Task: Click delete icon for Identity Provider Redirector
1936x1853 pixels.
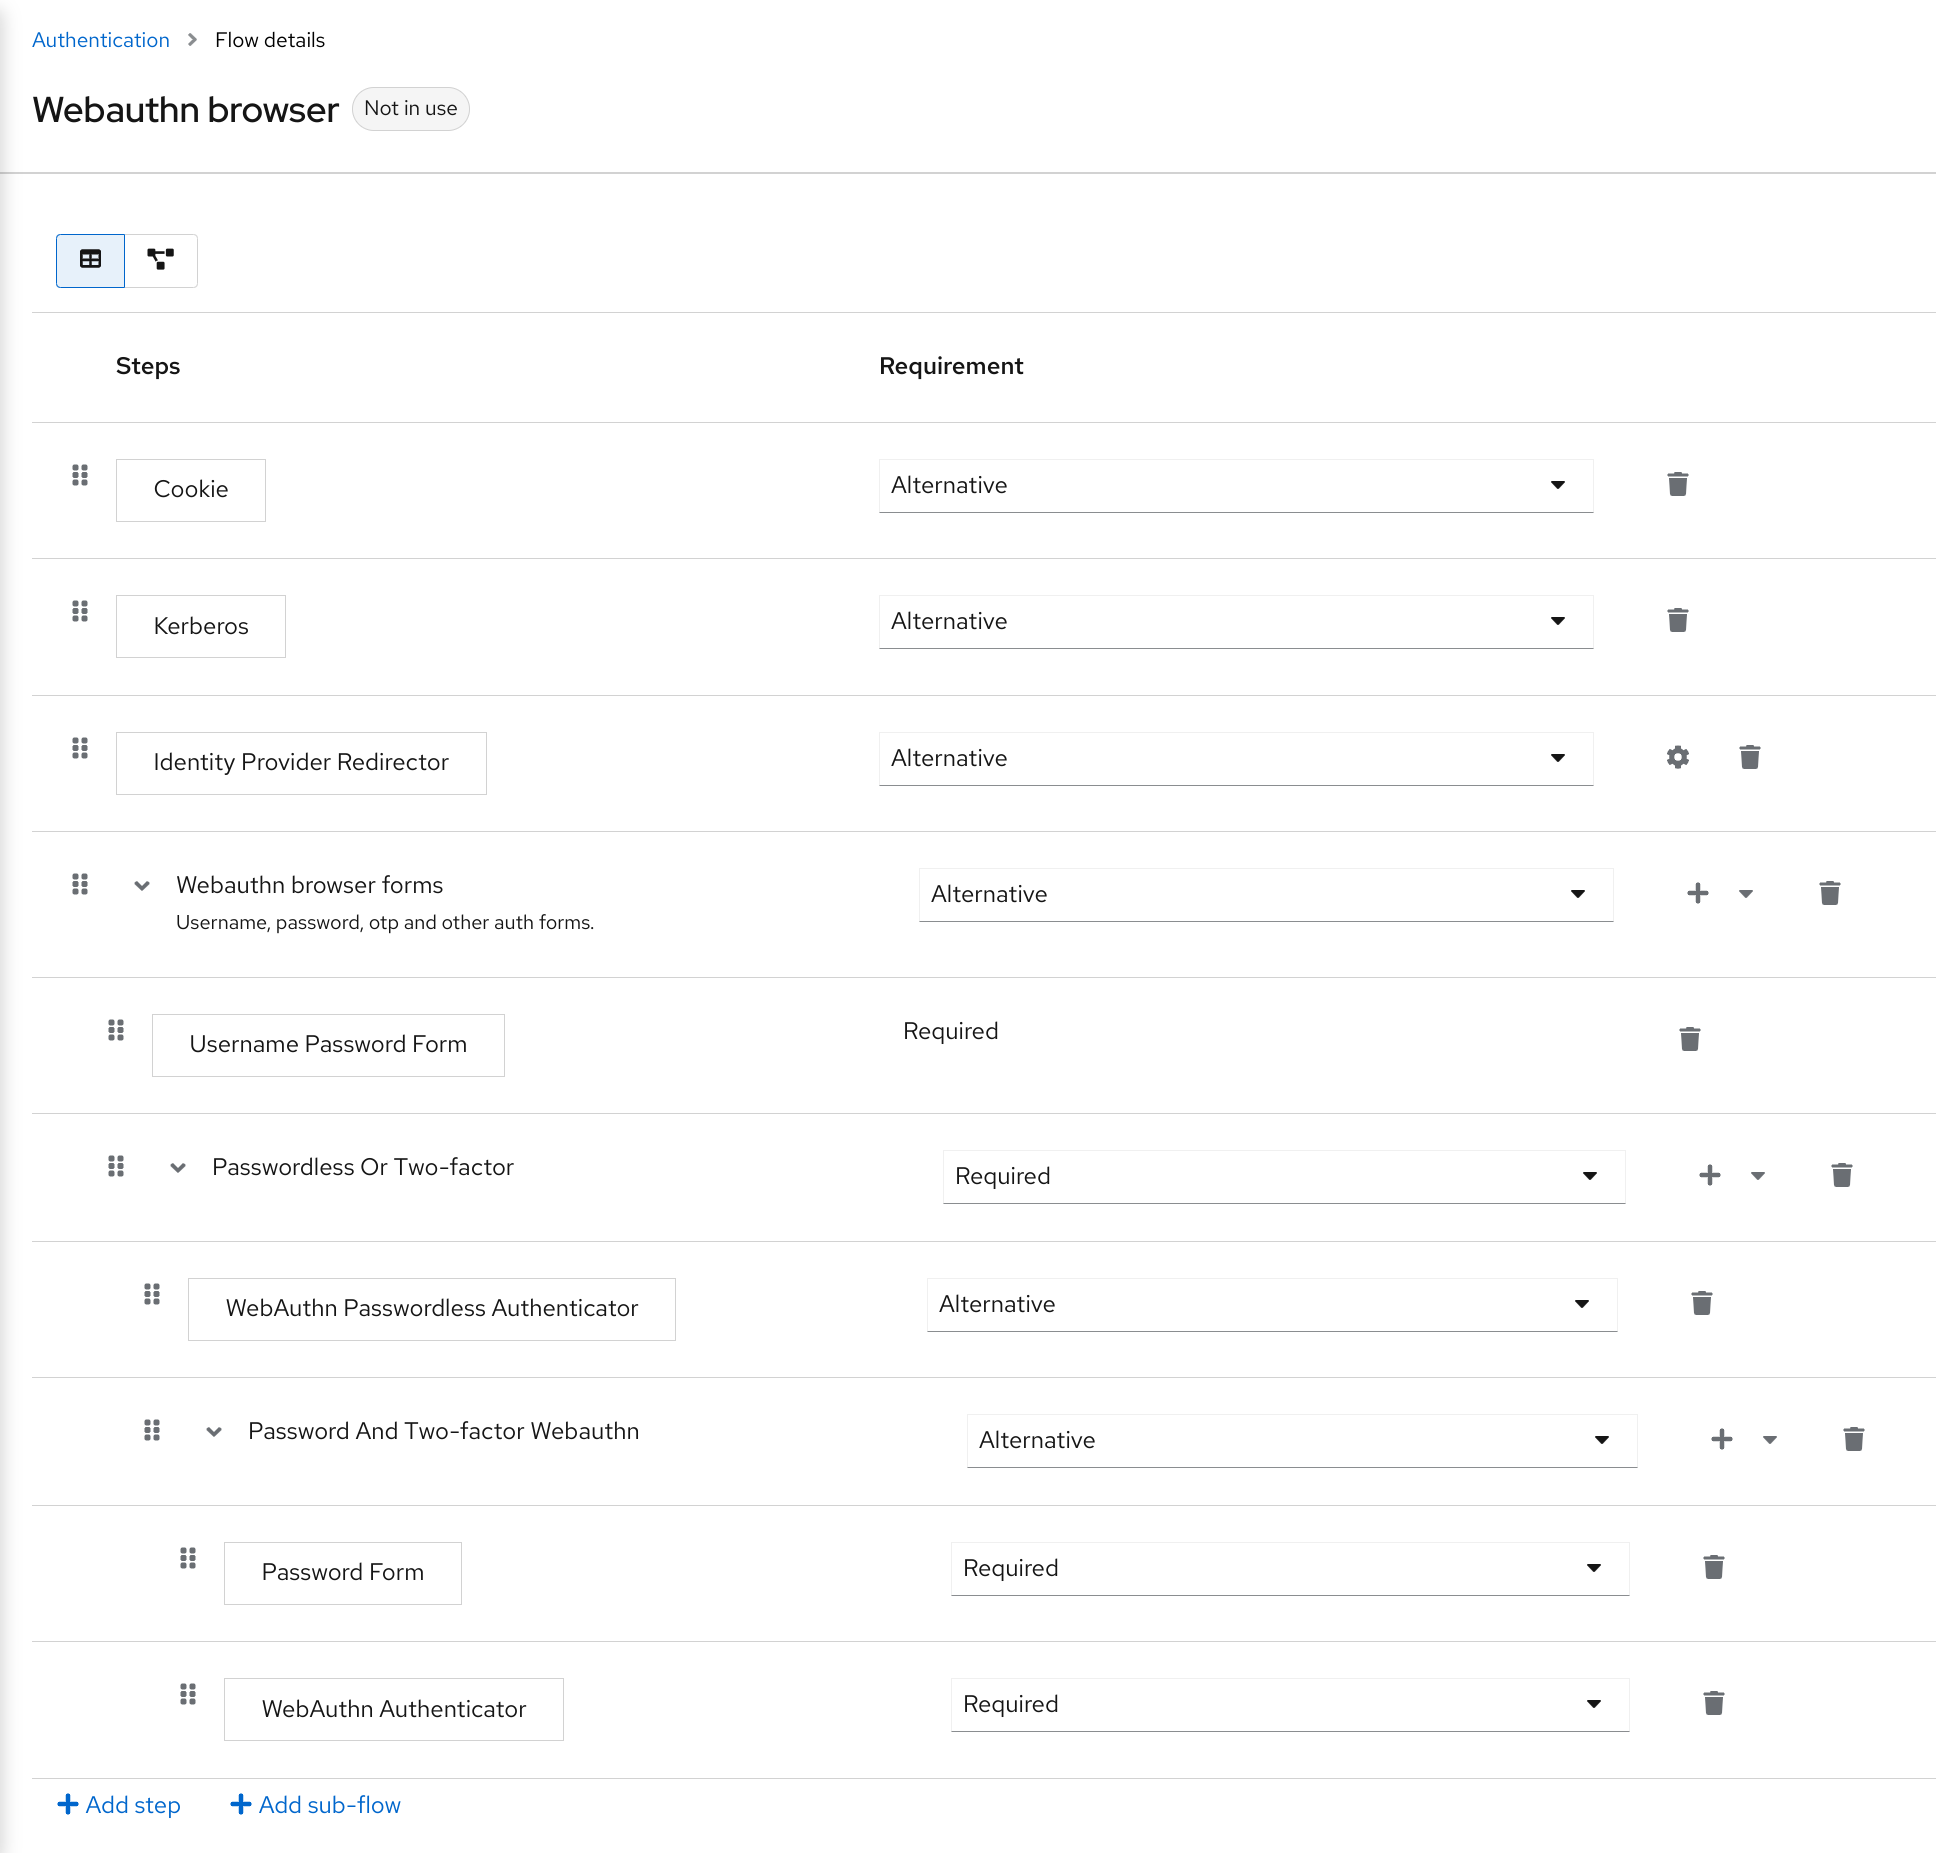Action: (1749, 757)
